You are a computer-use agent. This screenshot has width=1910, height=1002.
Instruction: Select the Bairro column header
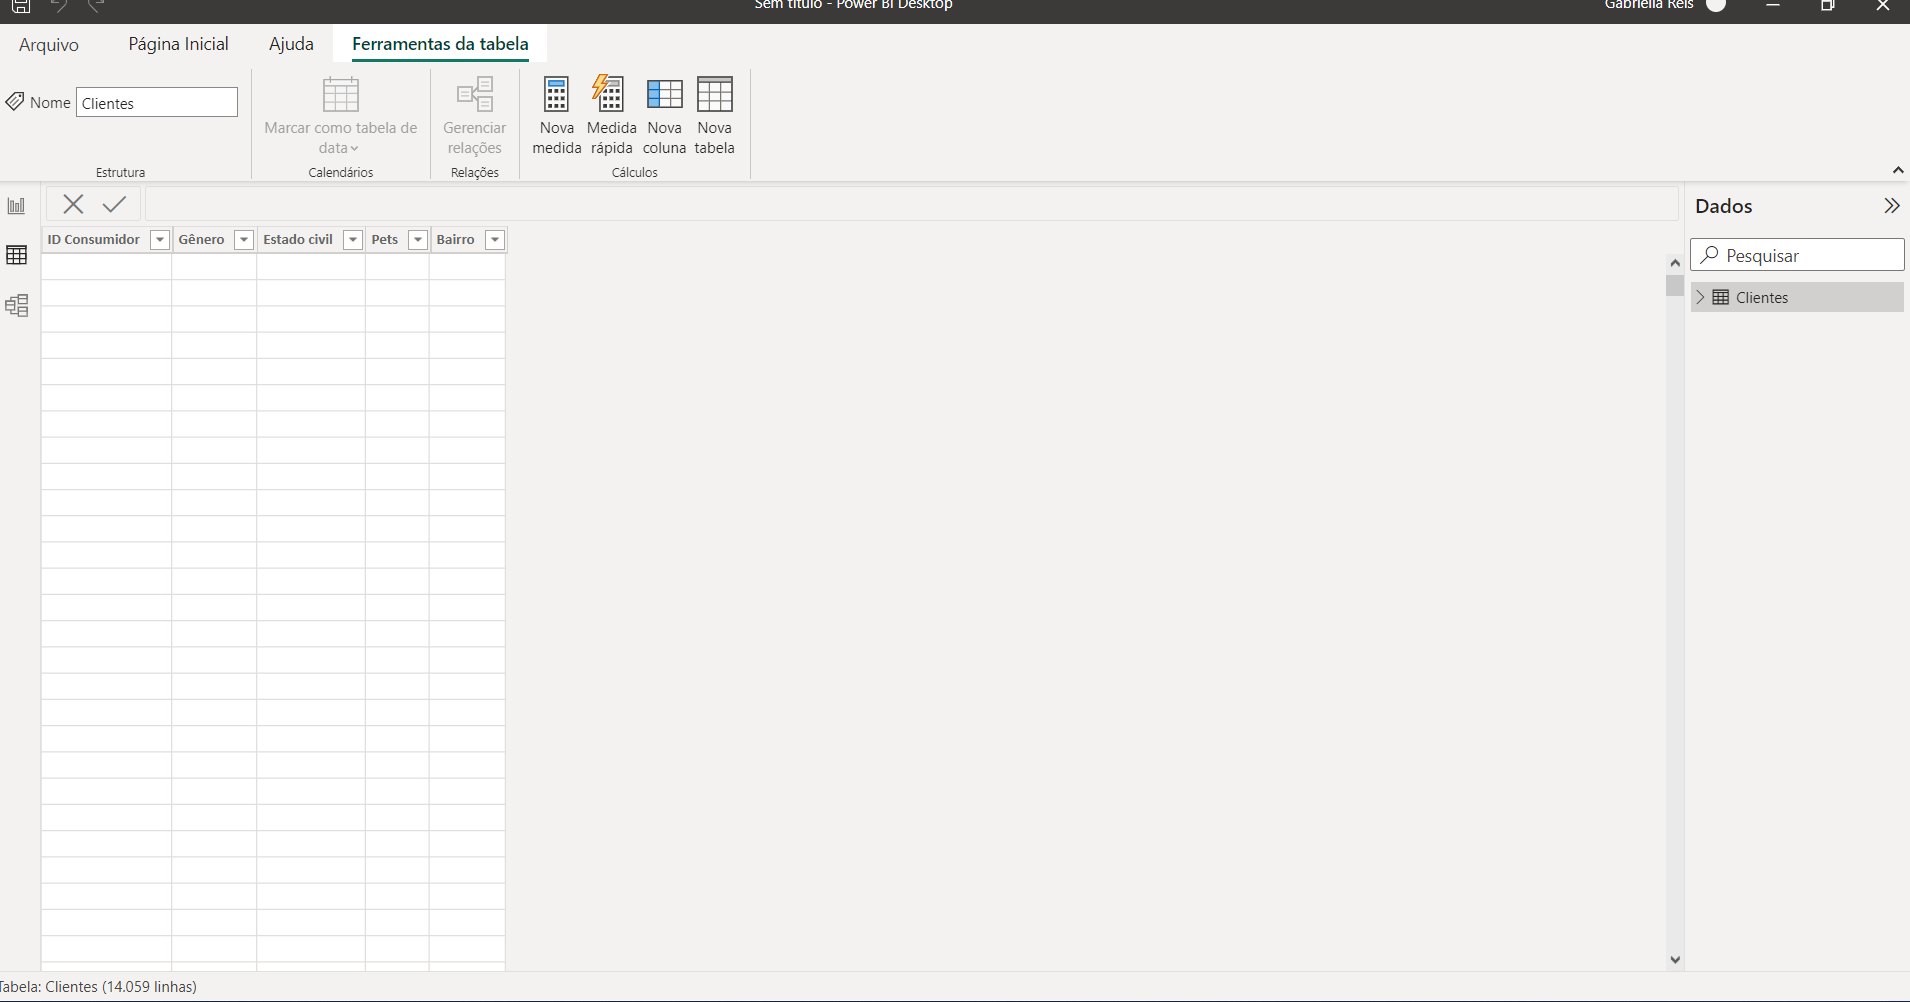tap(456, 240)
